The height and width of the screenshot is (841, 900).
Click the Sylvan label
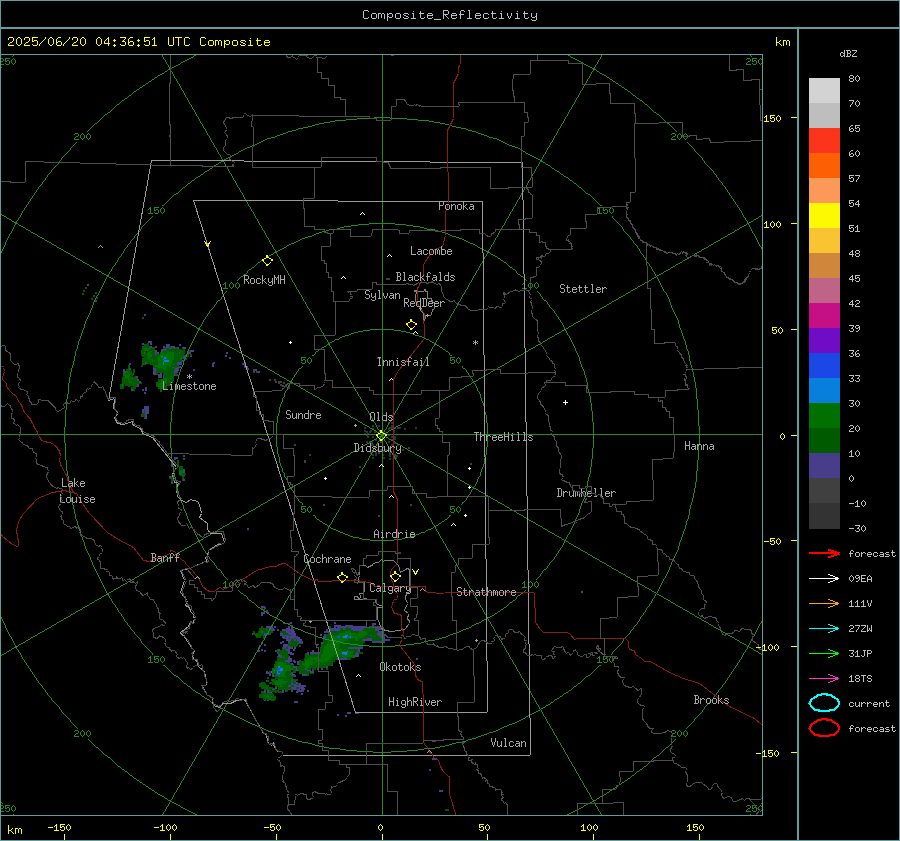coord(382,295)
